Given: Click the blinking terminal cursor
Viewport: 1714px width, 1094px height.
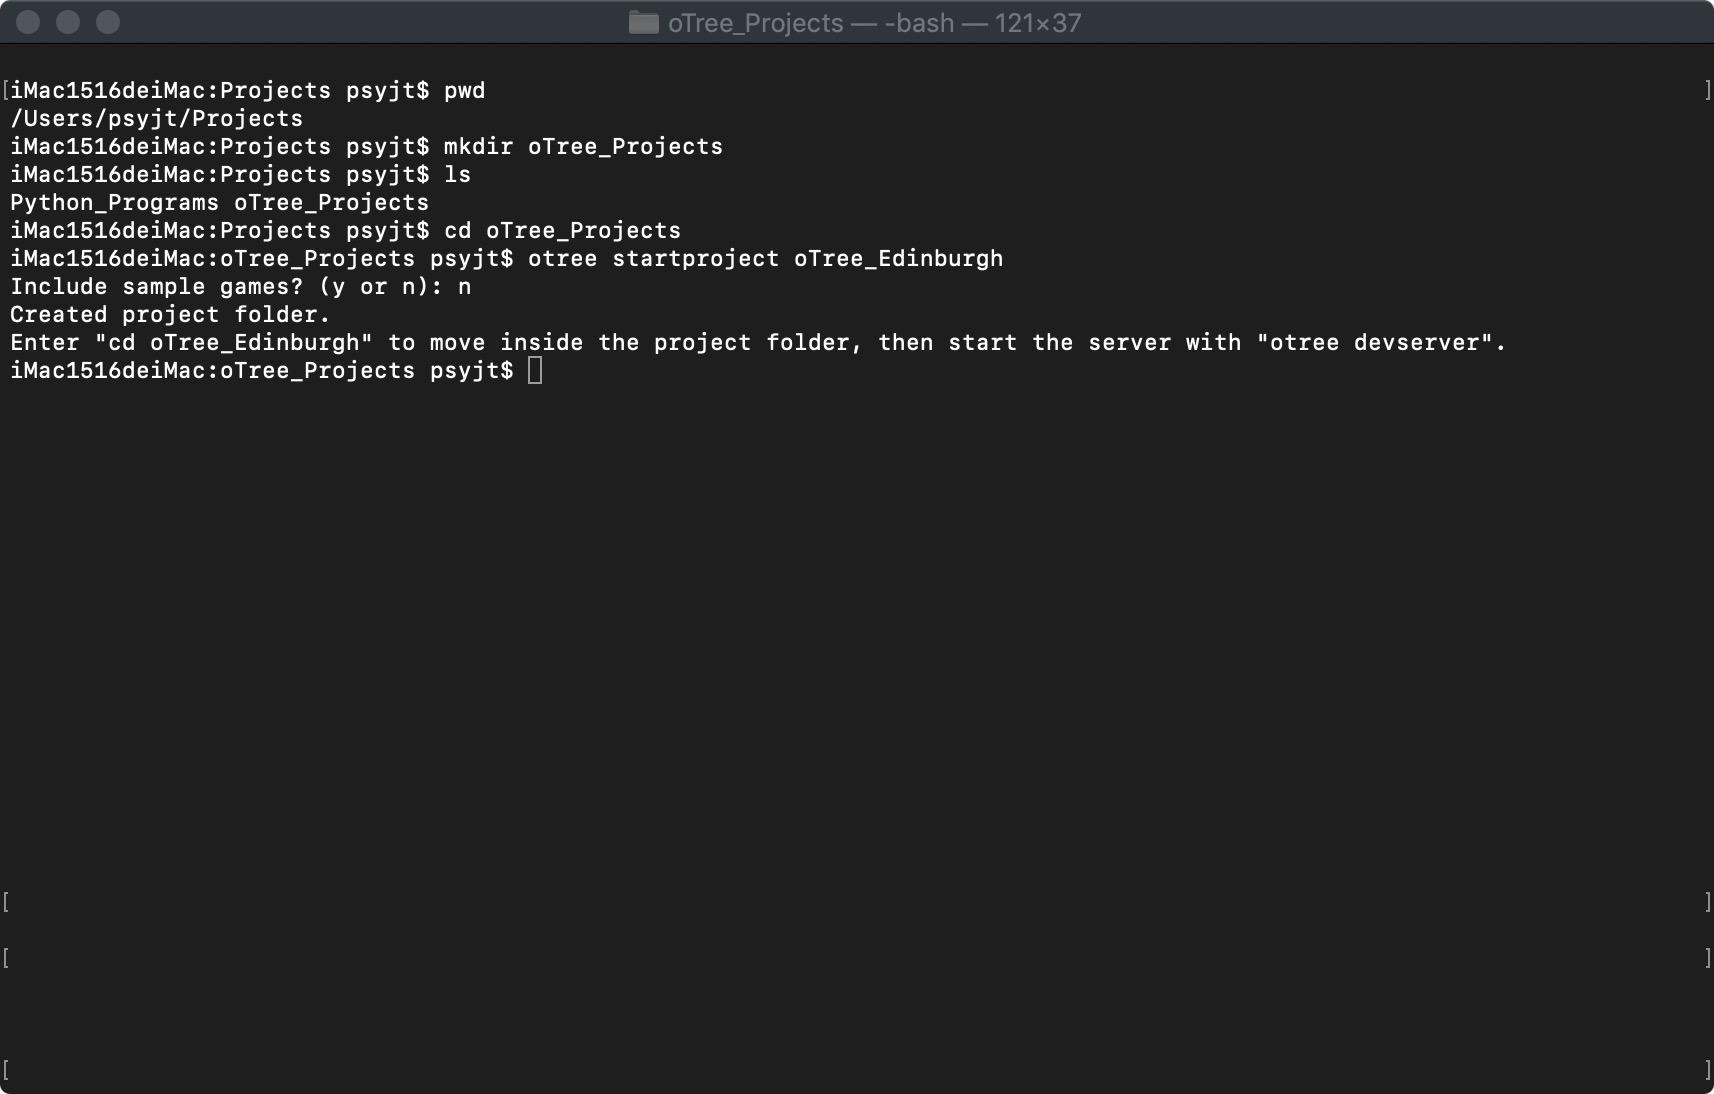Looking at the screenshot, I should coord(536,371).
